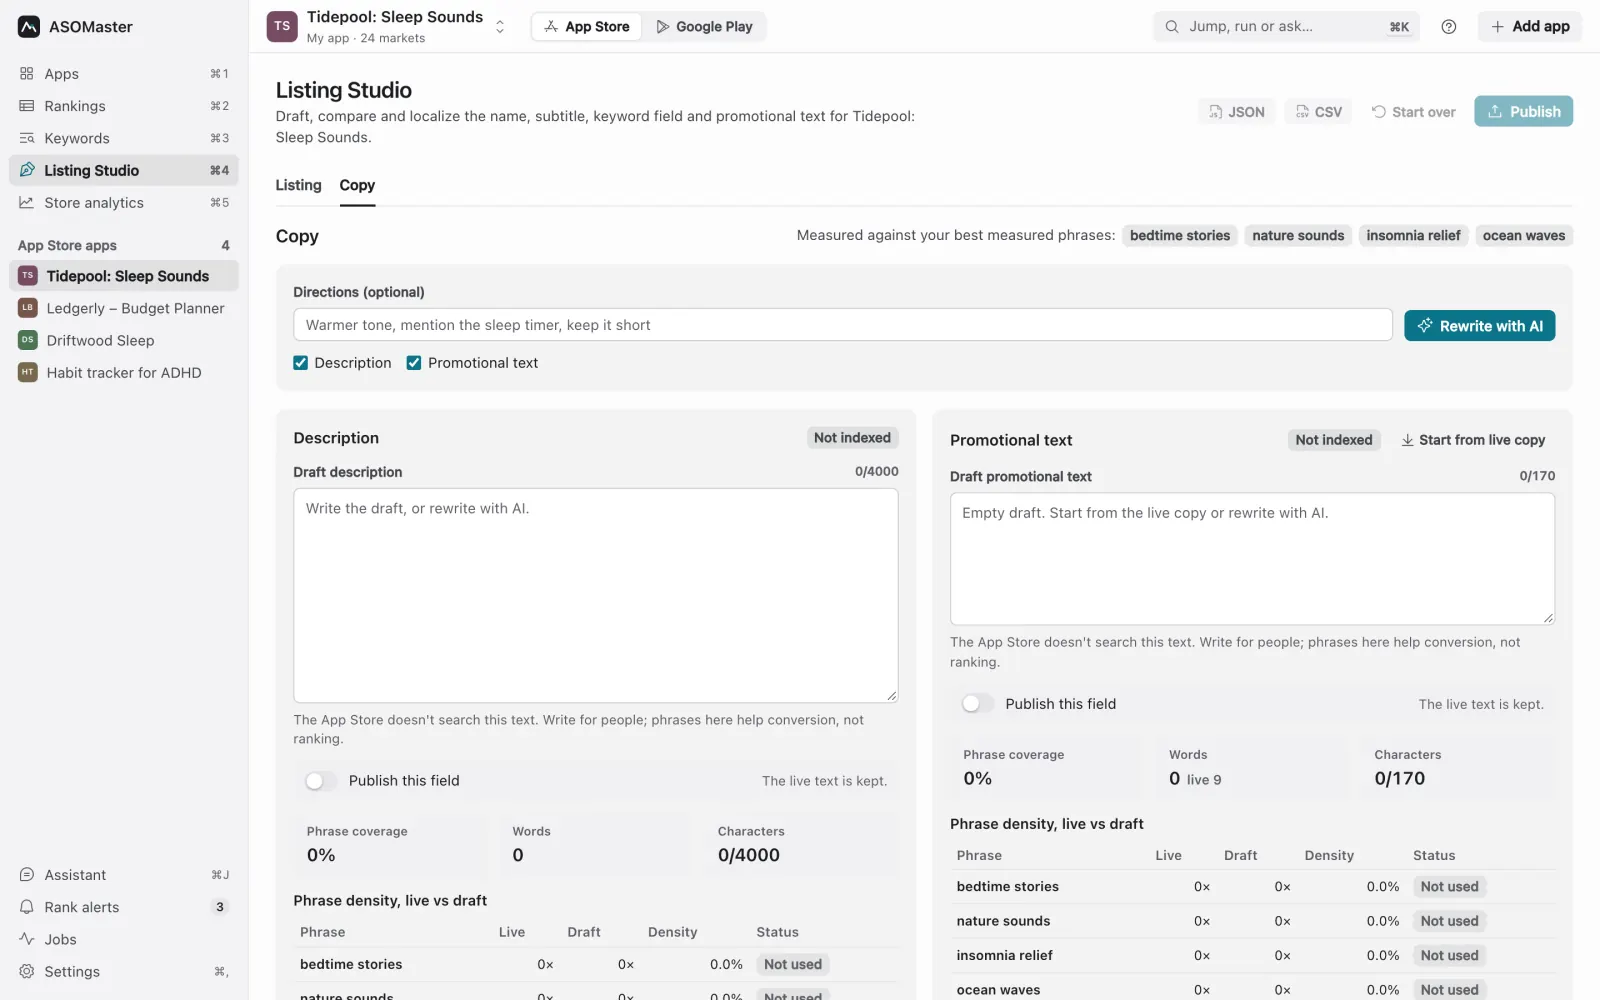The image size is (1600, 1000).
Task: Focus the Jump, run or ask search box
Action: pyautogui.click(x=1286, y=27)
